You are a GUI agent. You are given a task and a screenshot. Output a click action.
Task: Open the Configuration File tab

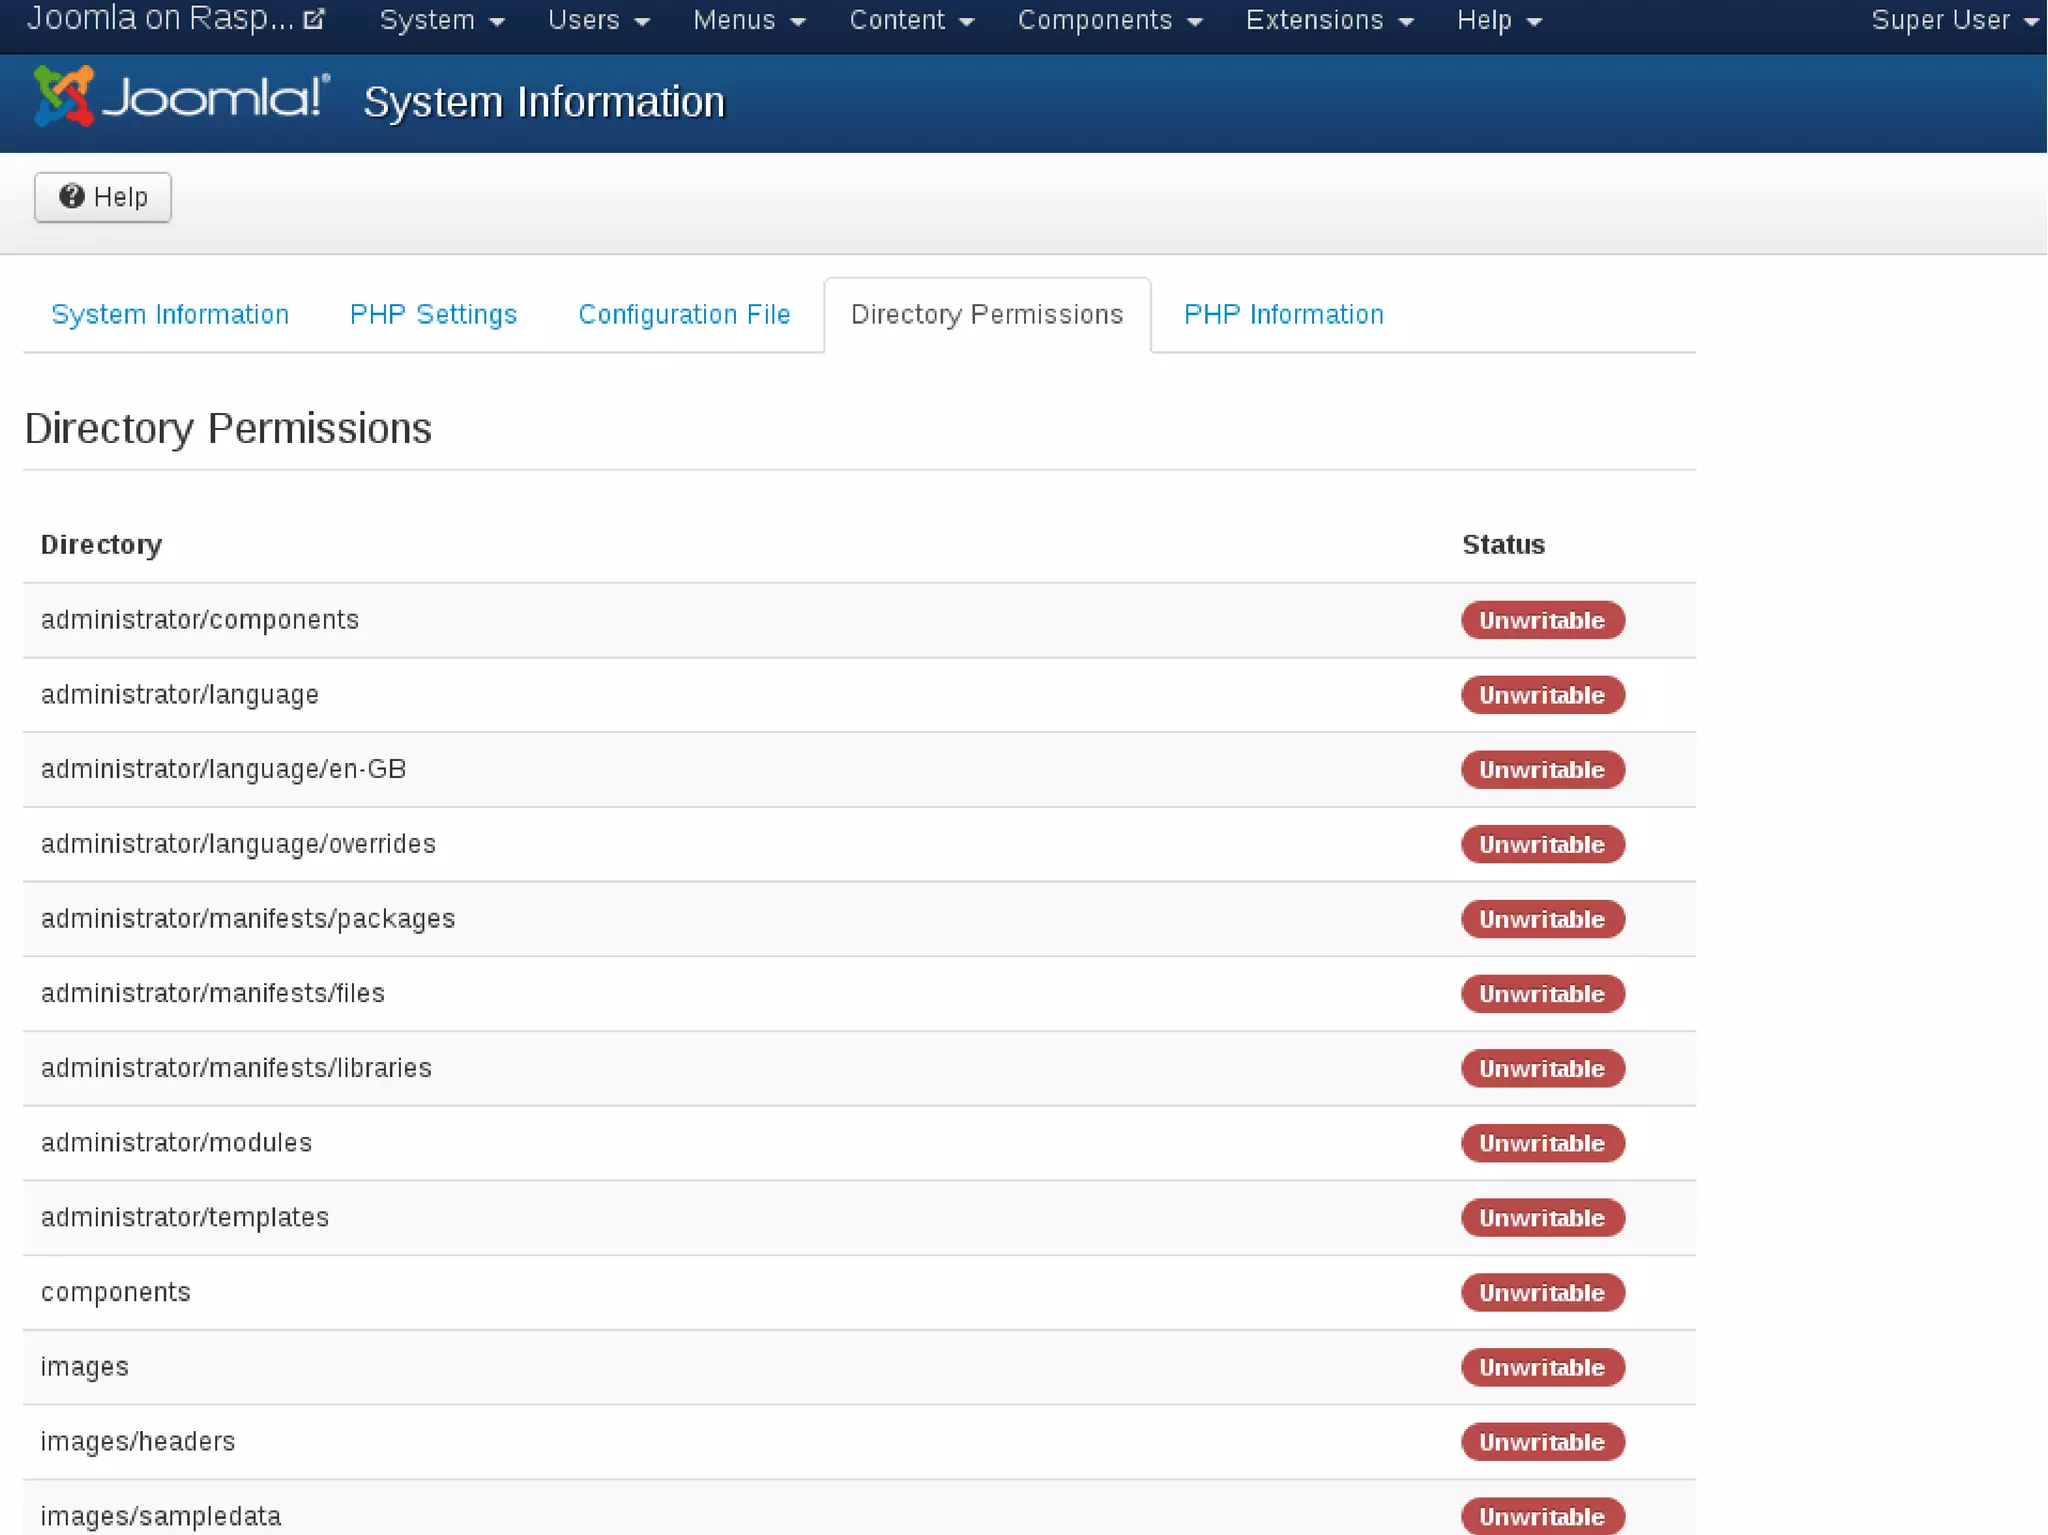click(684, 314)
